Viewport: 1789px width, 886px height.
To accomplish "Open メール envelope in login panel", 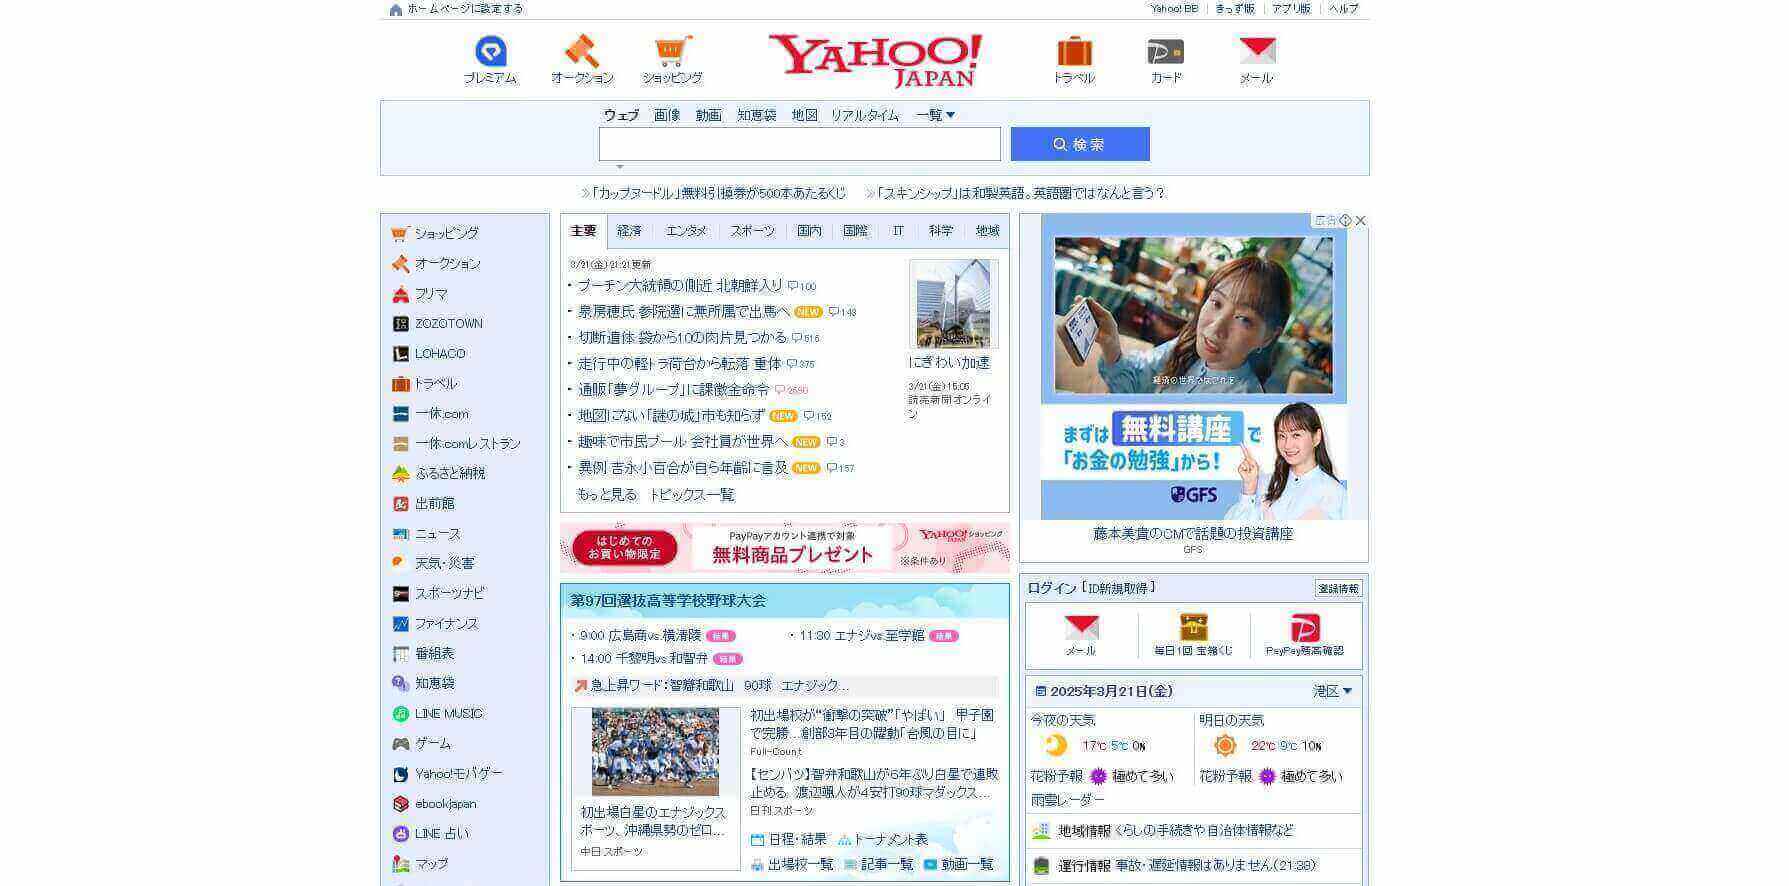I will (1081, 628).
